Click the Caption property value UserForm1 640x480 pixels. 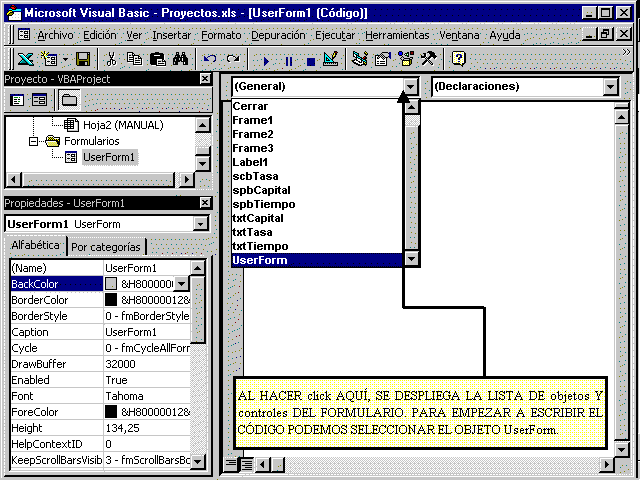pyautogui.click(x=147, y=332)
